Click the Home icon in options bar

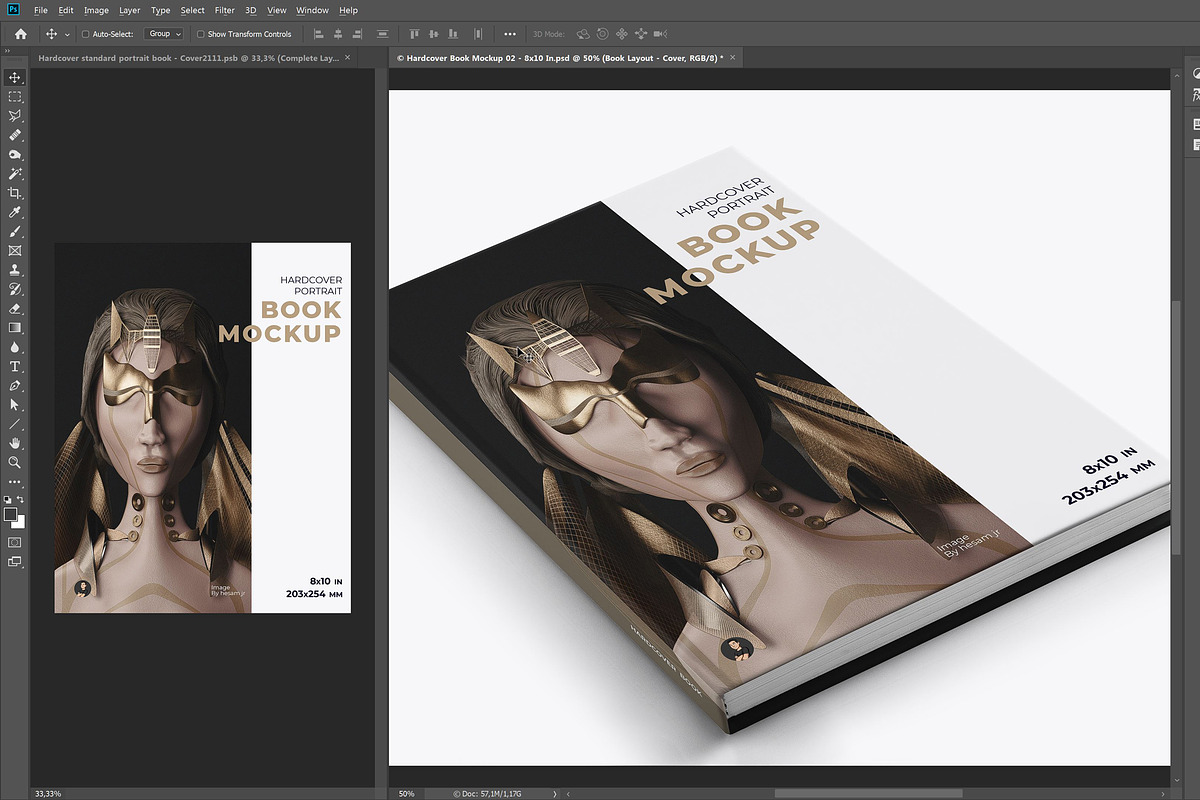pyautogui.click(x=21, y=34)
